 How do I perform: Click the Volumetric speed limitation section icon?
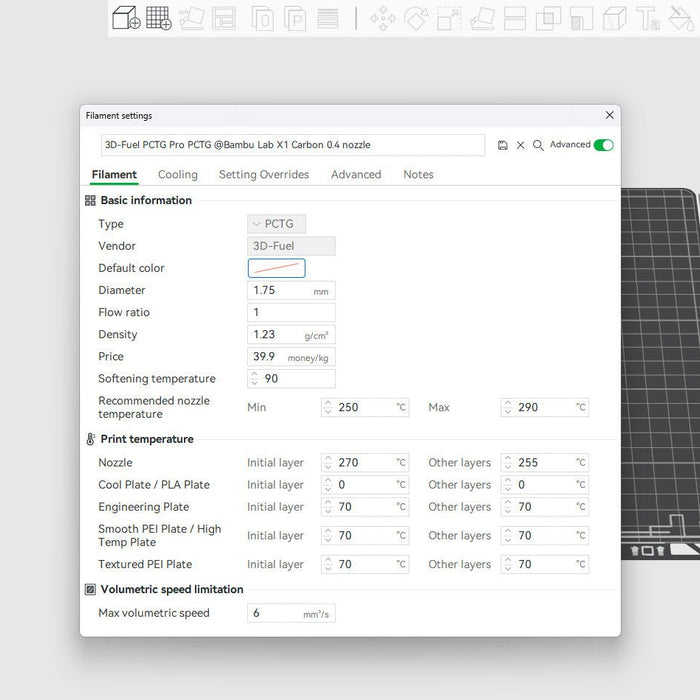(90, 590)
